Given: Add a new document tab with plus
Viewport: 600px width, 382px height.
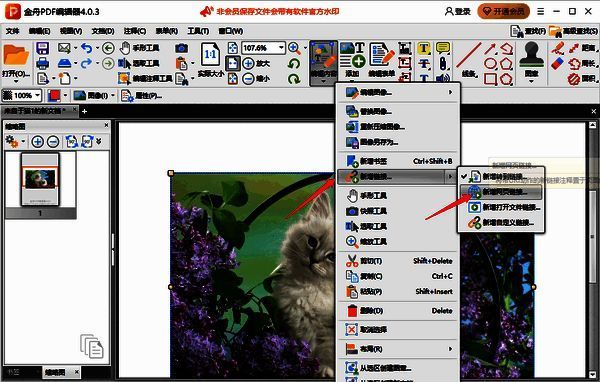Looking at the screenshot, I should click(x=85, y=111).
